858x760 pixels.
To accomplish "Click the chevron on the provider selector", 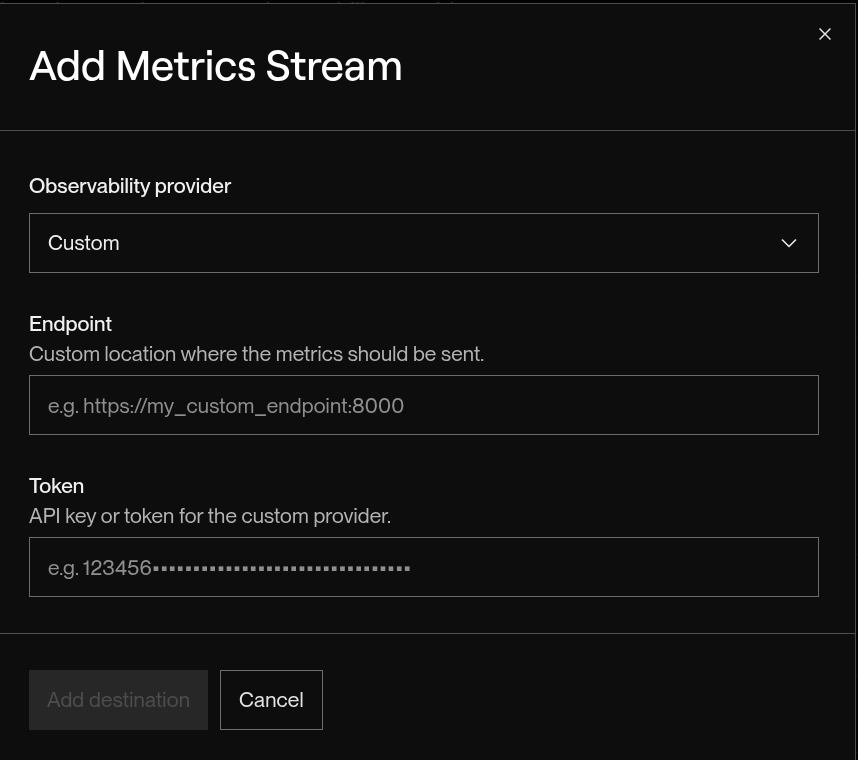I will click(x=789, y=242).
